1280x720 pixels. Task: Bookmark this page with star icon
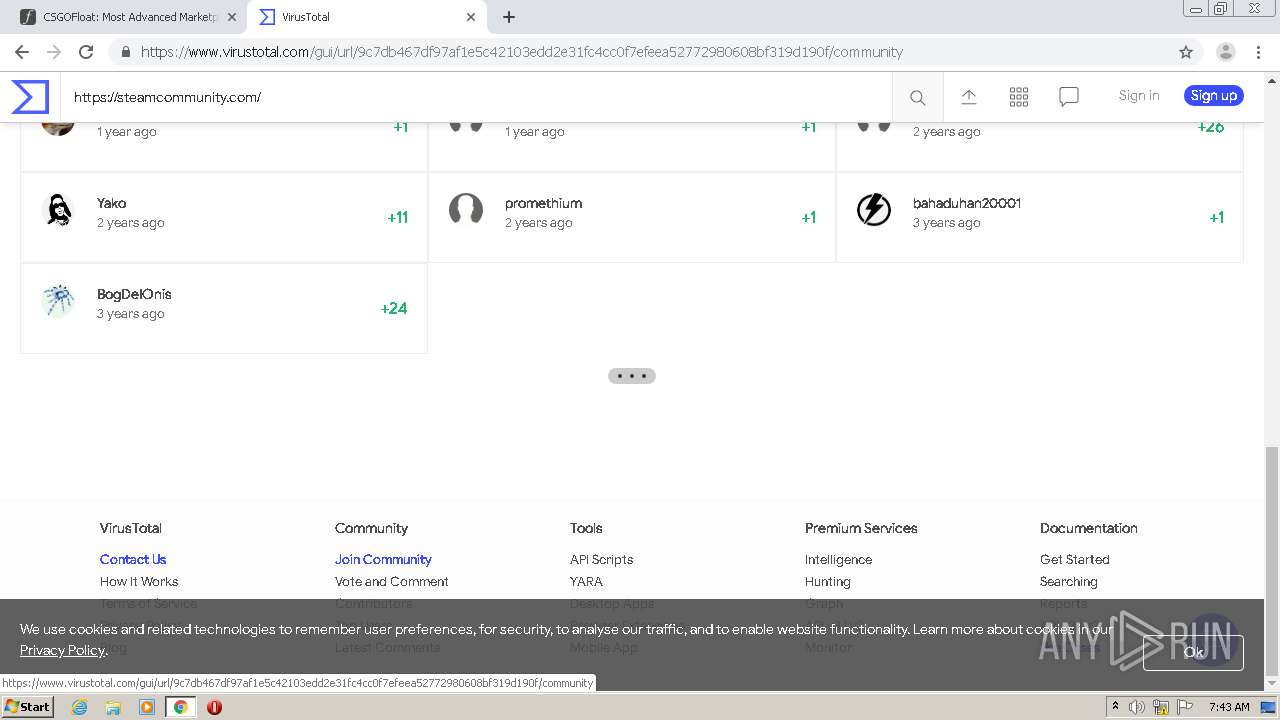tap(1186, 52)
